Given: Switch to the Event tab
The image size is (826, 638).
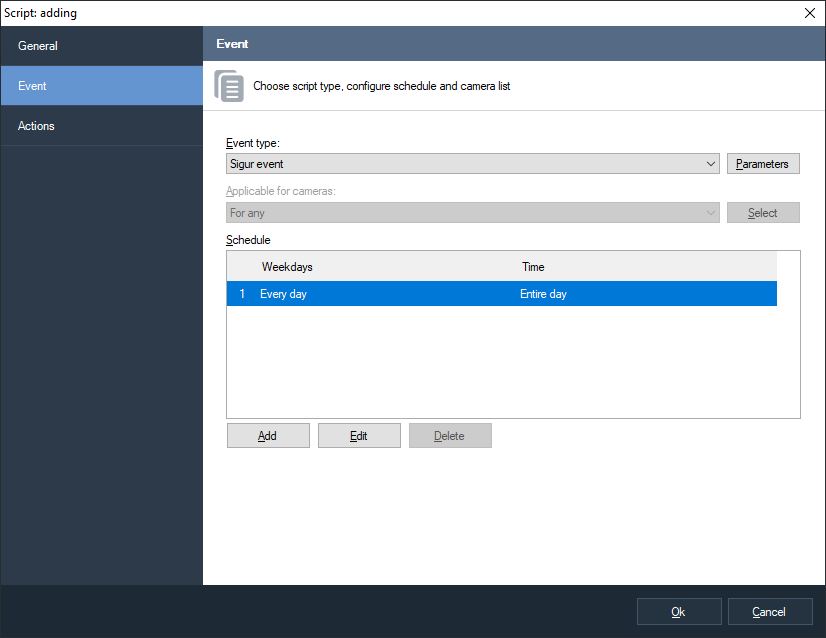Looking at the screenshot, I should pyautogui.click(x=101, y=86).
